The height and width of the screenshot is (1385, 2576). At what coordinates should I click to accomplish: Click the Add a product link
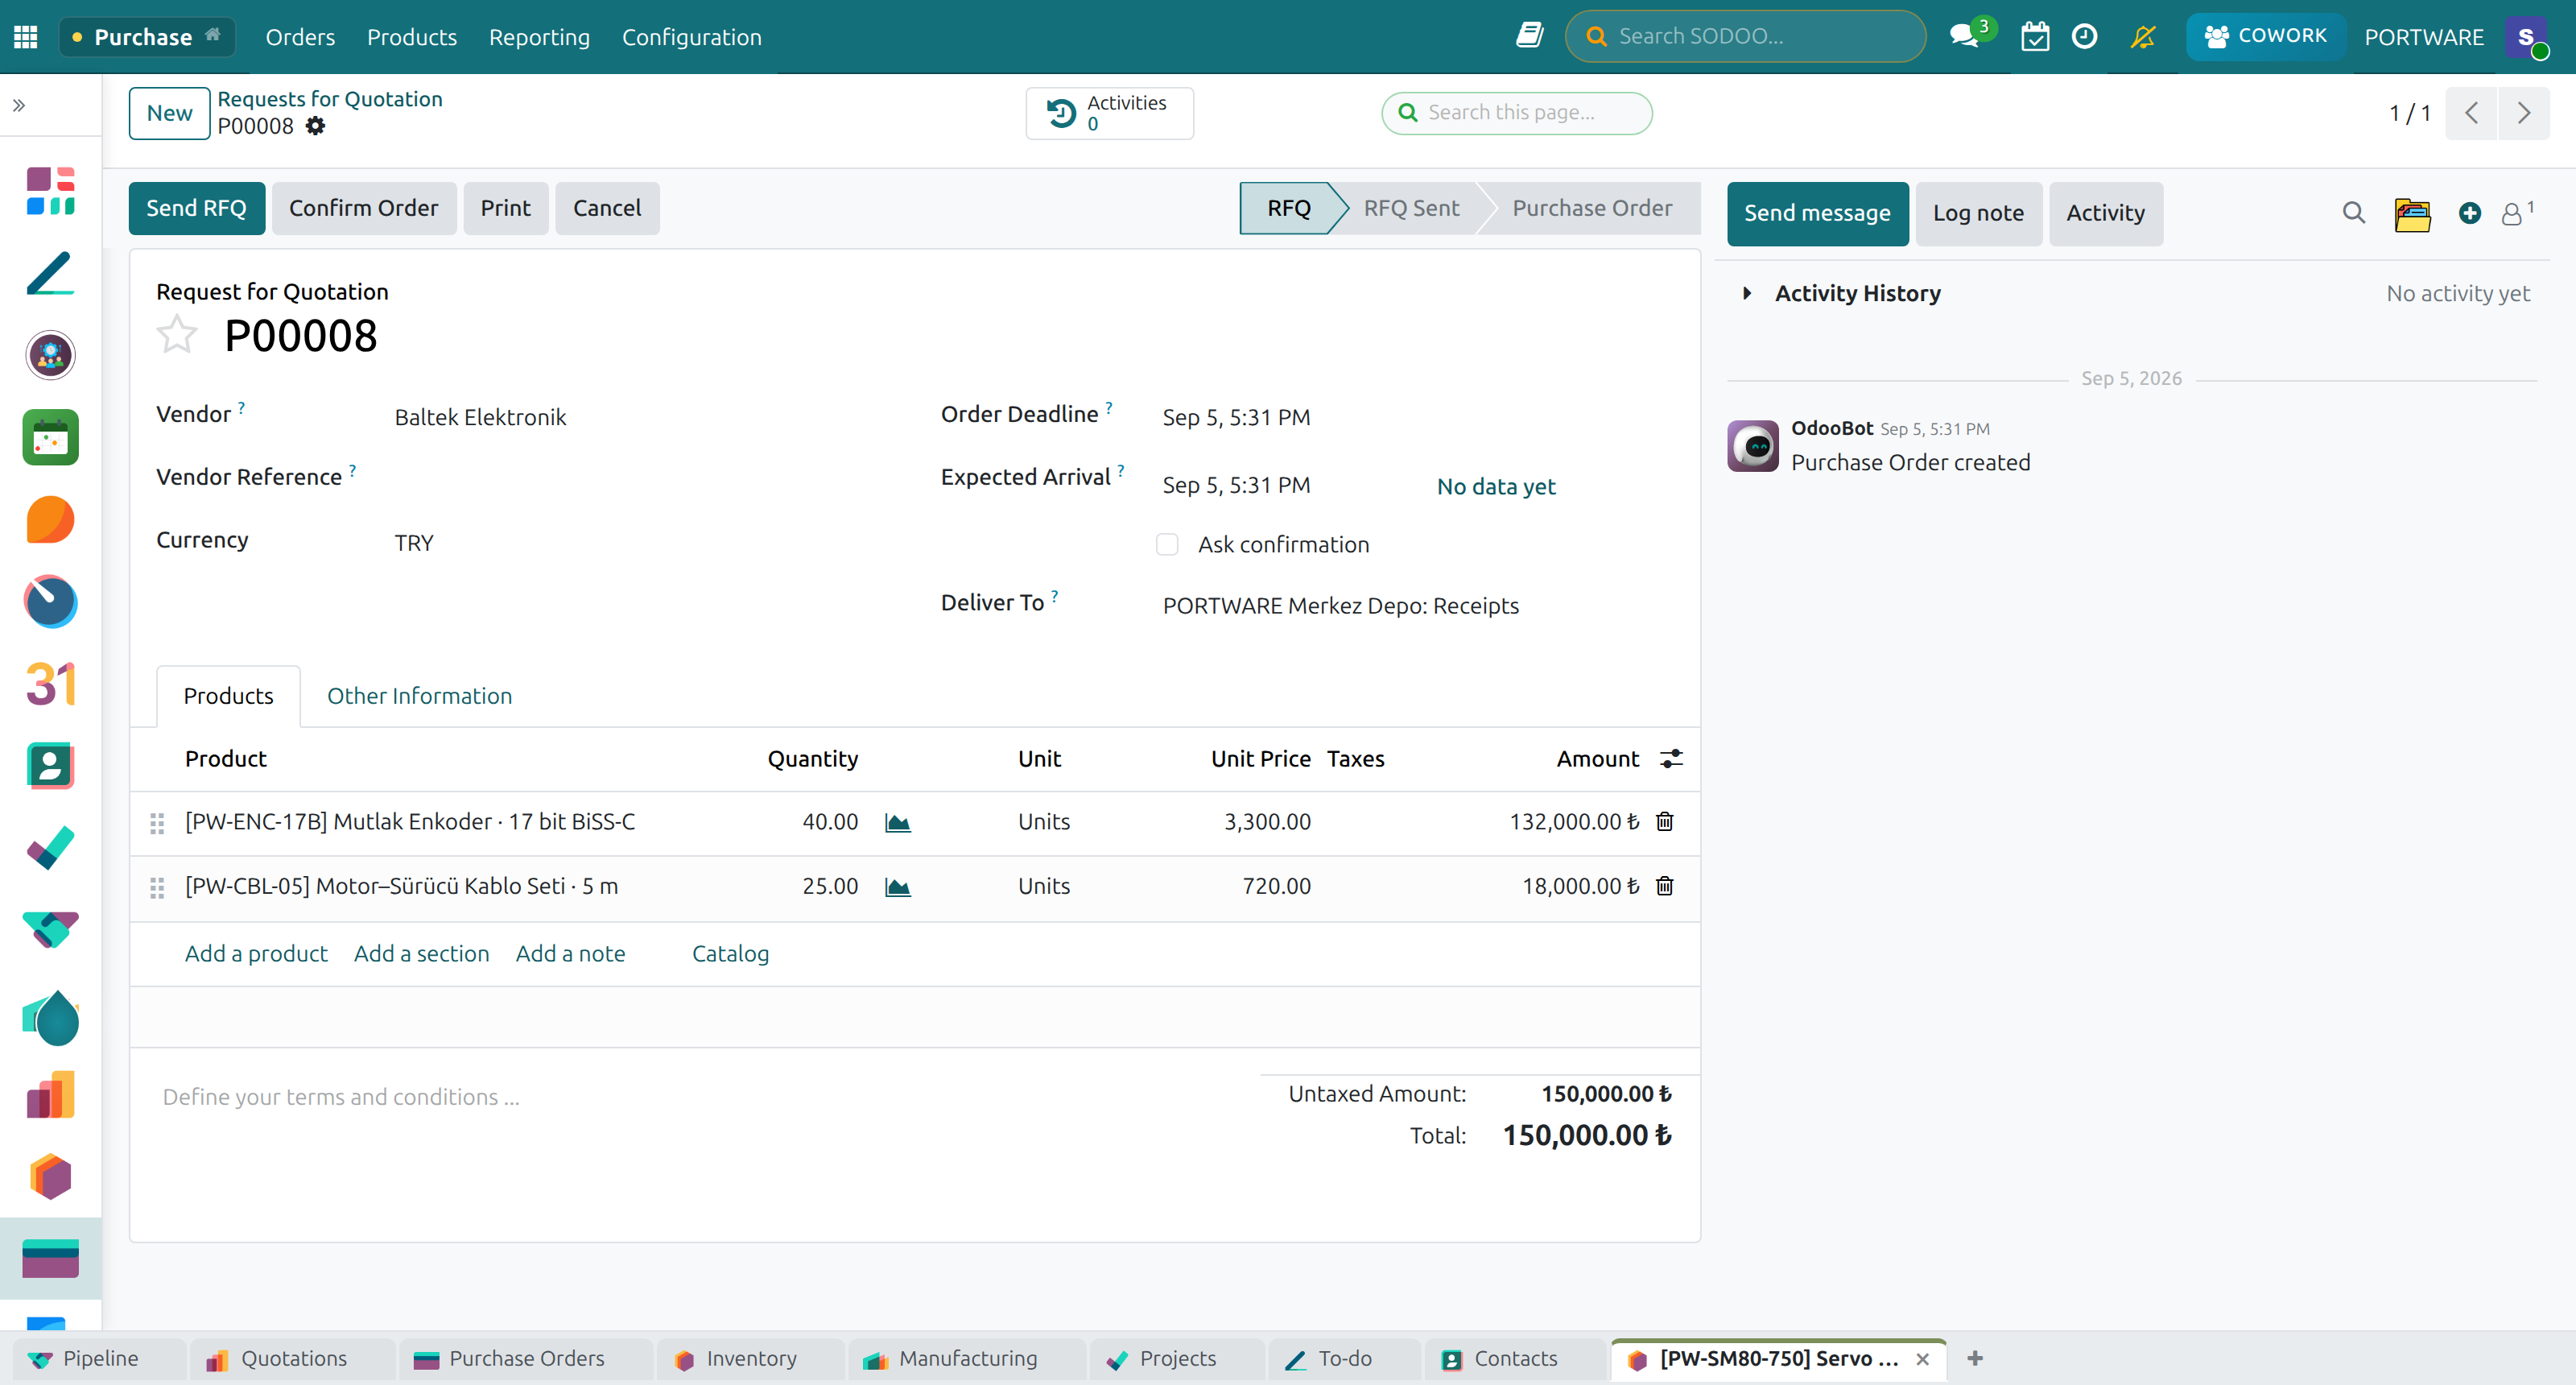[256, 954]
